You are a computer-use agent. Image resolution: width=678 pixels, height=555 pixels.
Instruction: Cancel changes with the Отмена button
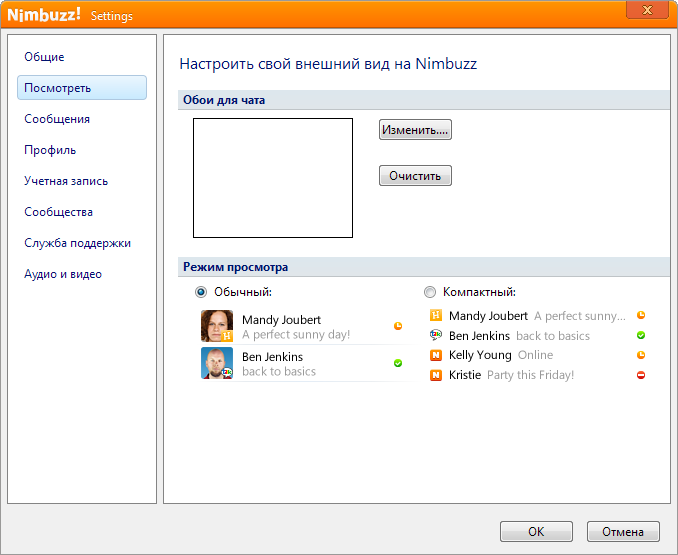[623, 531]
